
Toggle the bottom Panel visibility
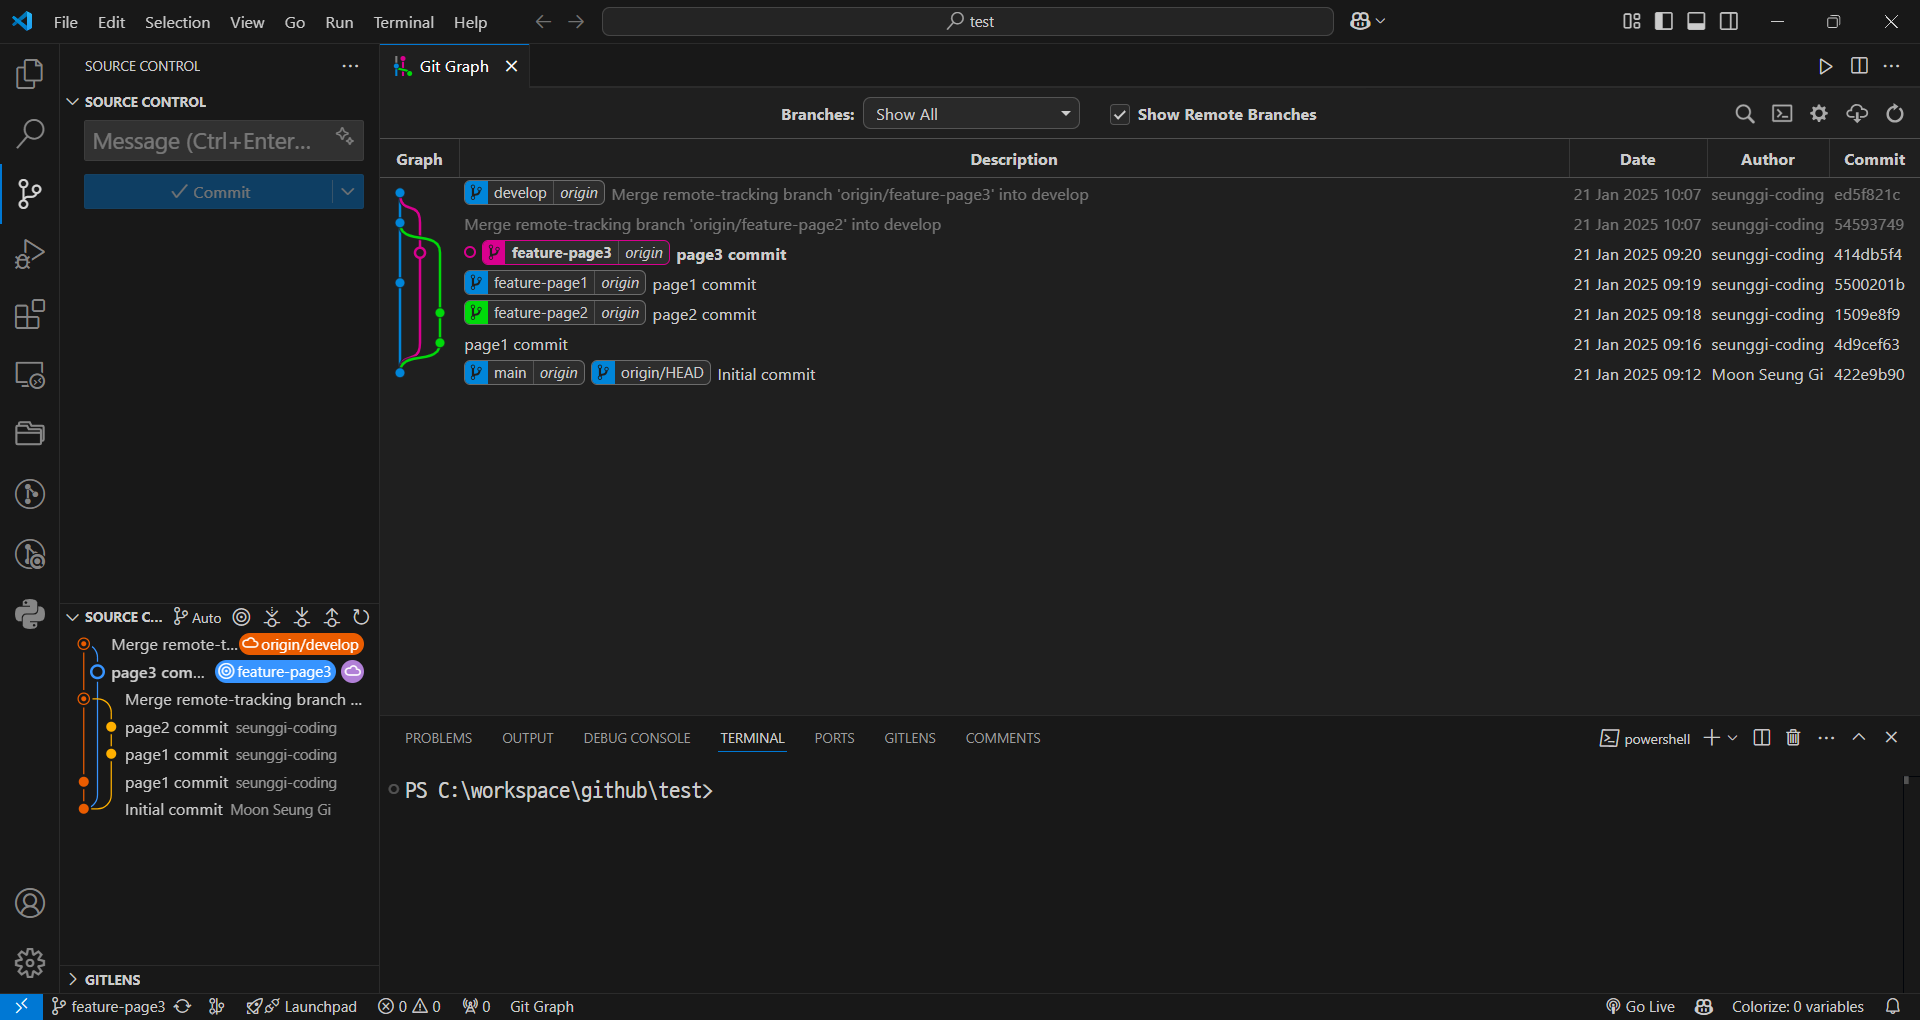tap(1696, 21)
